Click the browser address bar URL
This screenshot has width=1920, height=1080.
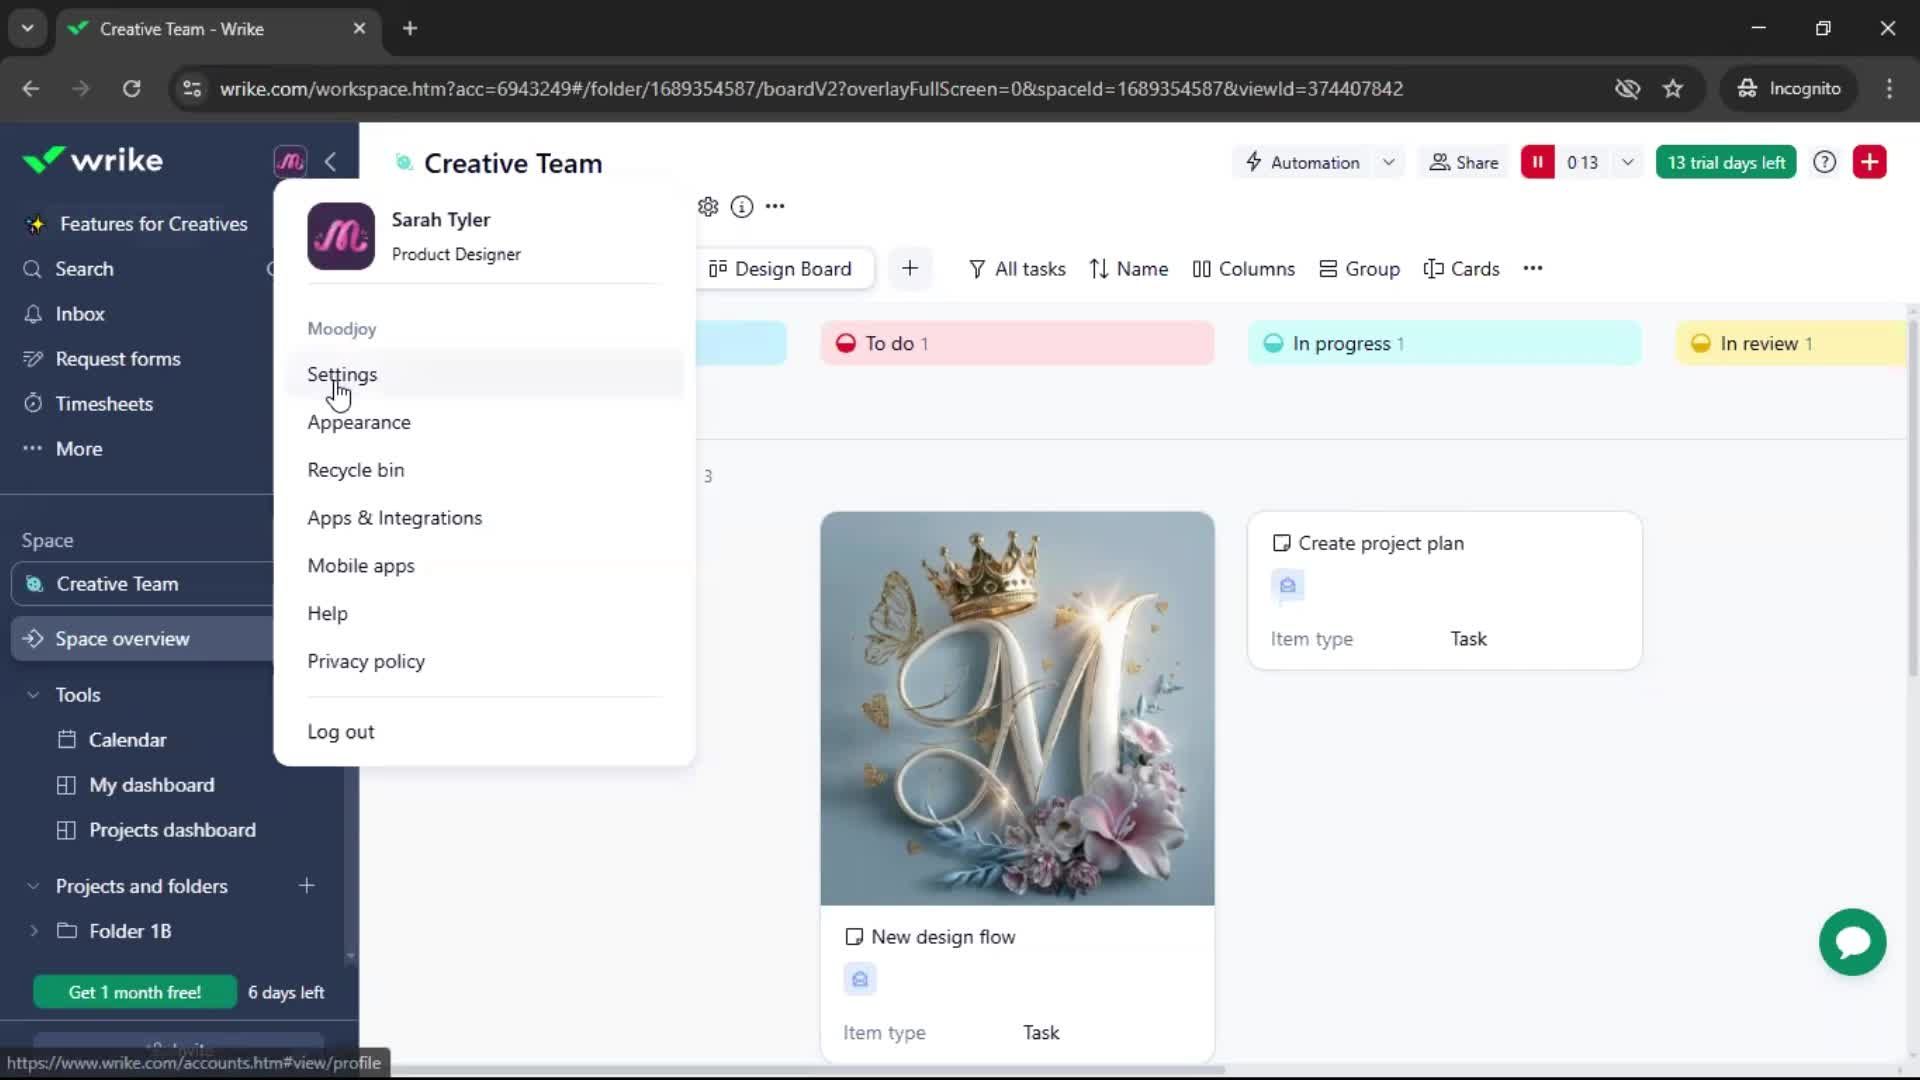coord(811,89)
